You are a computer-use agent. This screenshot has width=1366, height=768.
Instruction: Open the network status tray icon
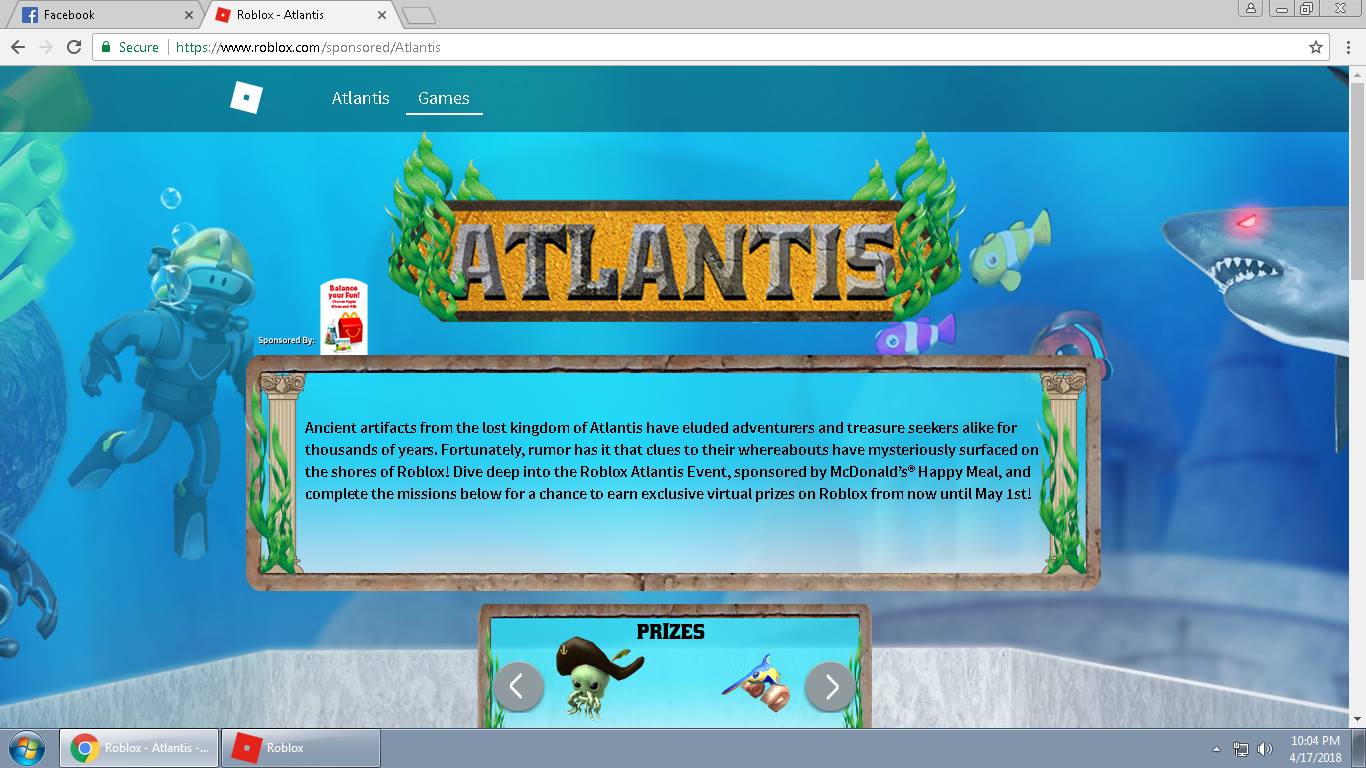[1241, 749]
